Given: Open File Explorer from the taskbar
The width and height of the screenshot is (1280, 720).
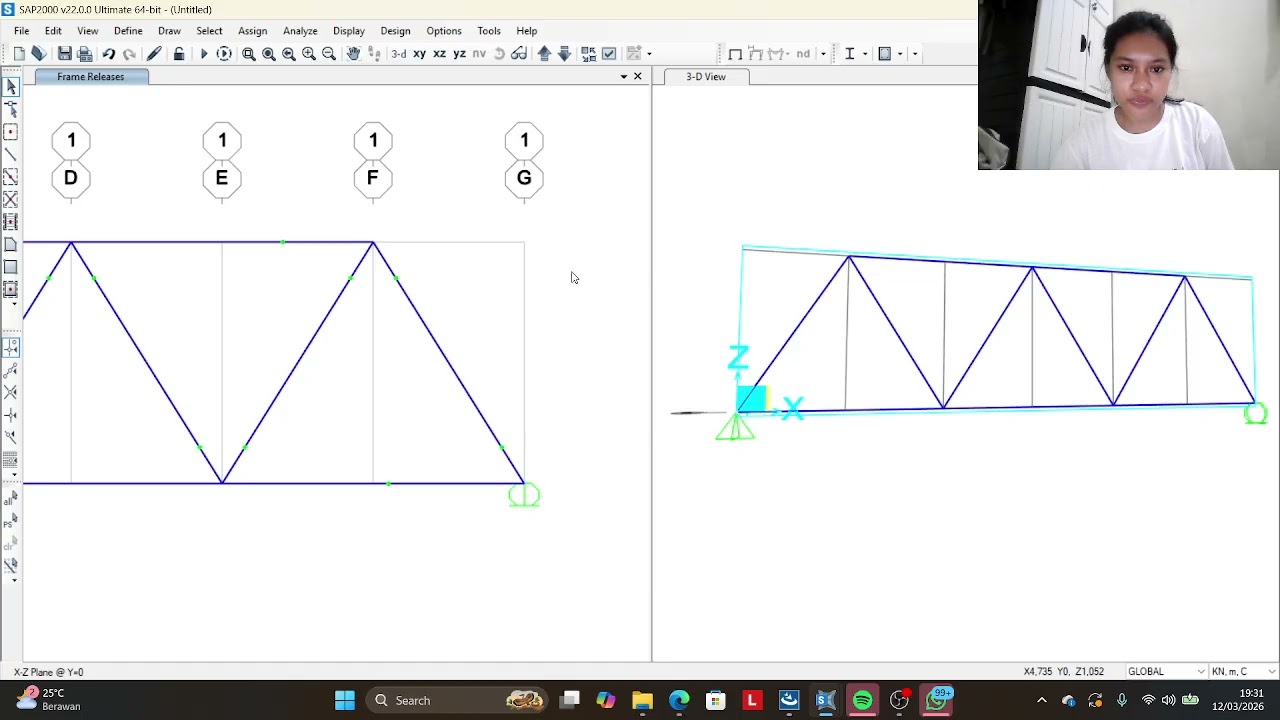Looking at the screenshot, I should click(642, 700).
